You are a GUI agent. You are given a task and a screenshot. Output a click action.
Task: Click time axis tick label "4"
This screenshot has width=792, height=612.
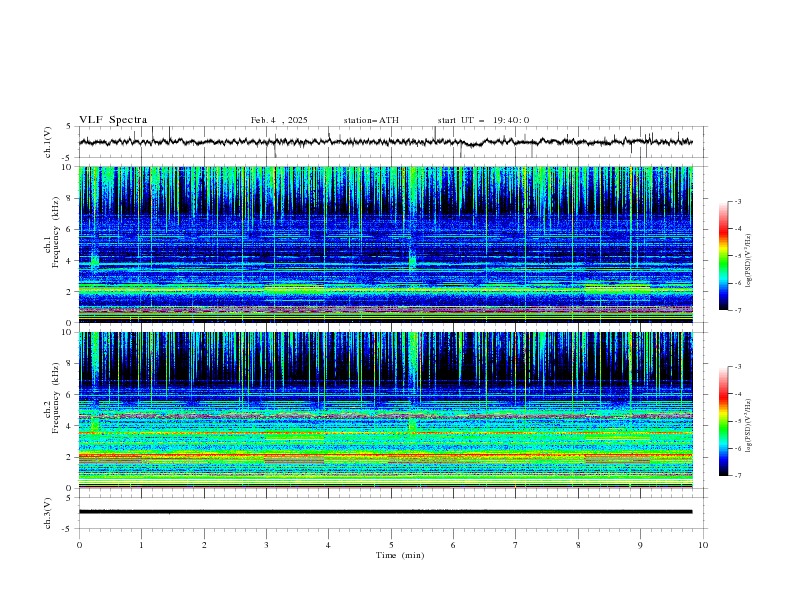click(x=328, y=545)
